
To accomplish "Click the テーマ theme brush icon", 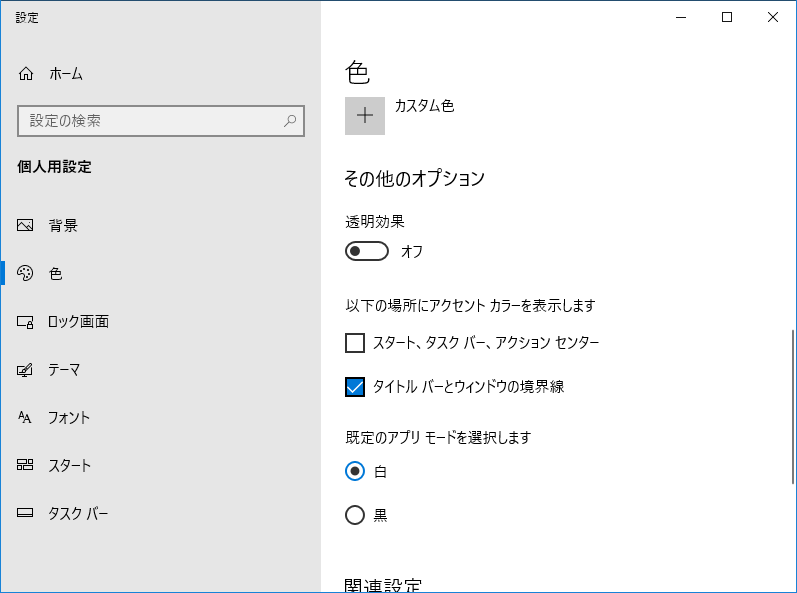I will 25,369.
